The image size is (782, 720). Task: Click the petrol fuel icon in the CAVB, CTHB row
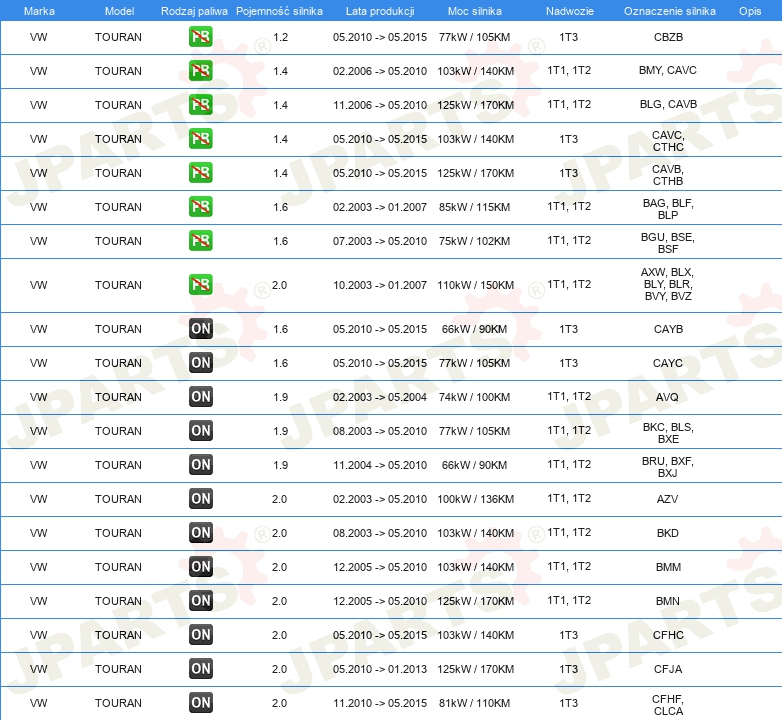coord(200,173)
